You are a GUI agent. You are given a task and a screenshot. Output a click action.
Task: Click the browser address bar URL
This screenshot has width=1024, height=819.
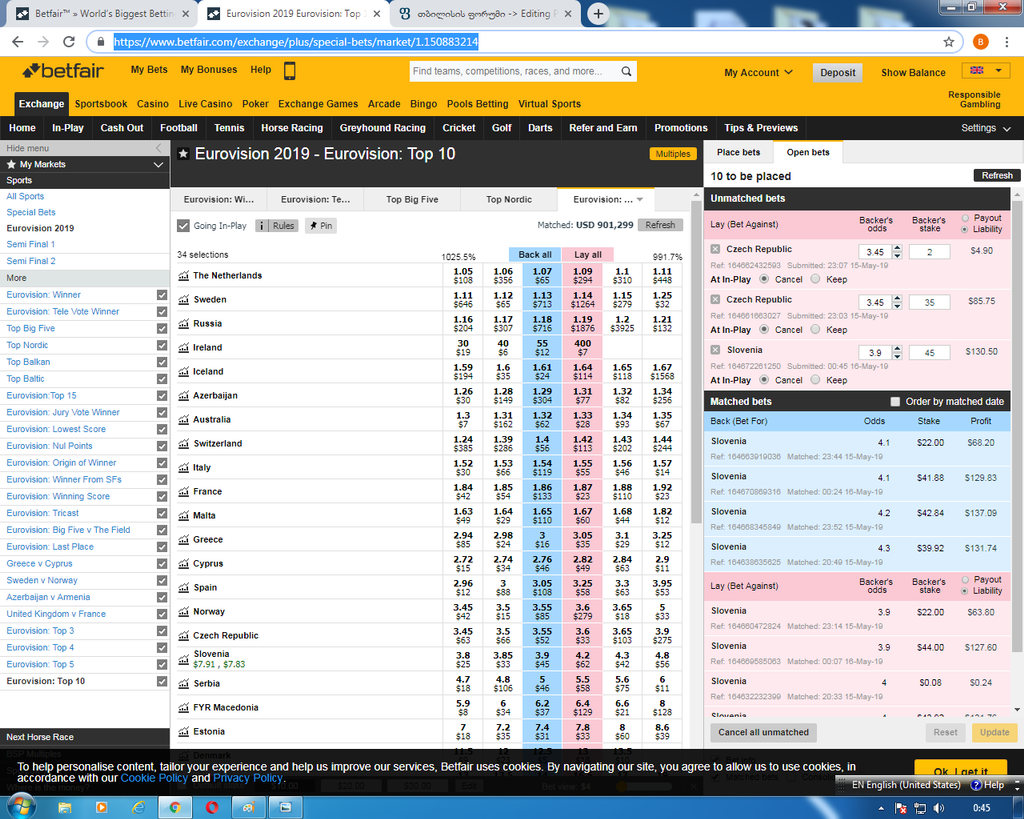coord(296,42)
